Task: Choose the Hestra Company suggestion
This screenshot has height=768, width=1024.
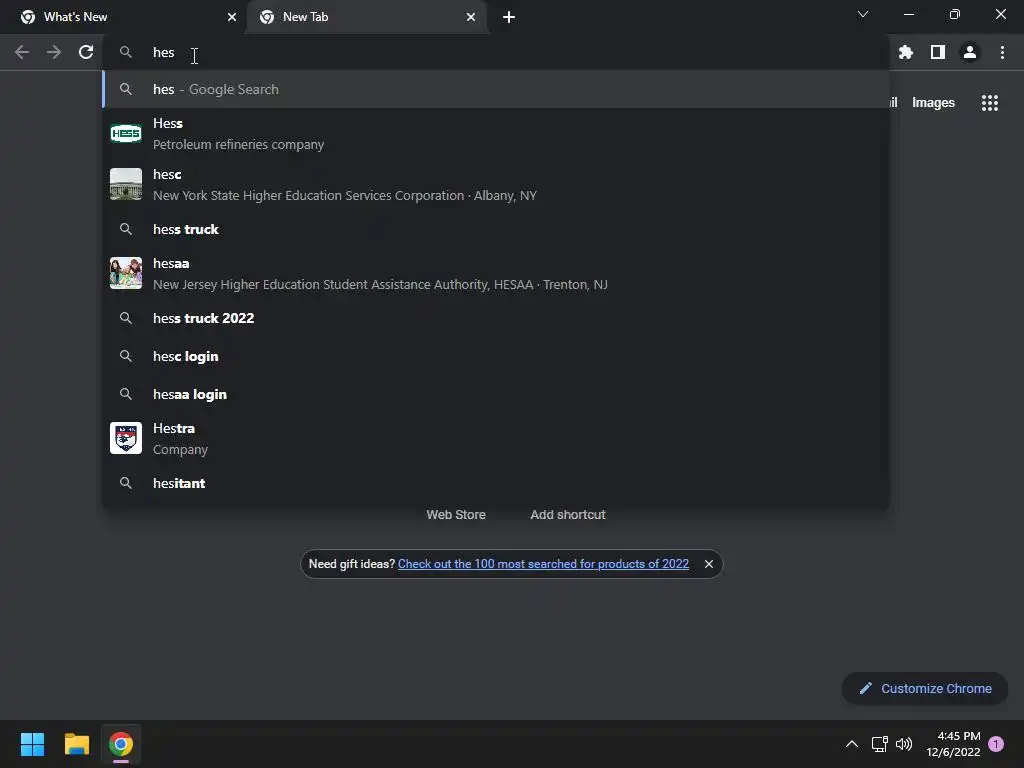Action: click(496, 439)
